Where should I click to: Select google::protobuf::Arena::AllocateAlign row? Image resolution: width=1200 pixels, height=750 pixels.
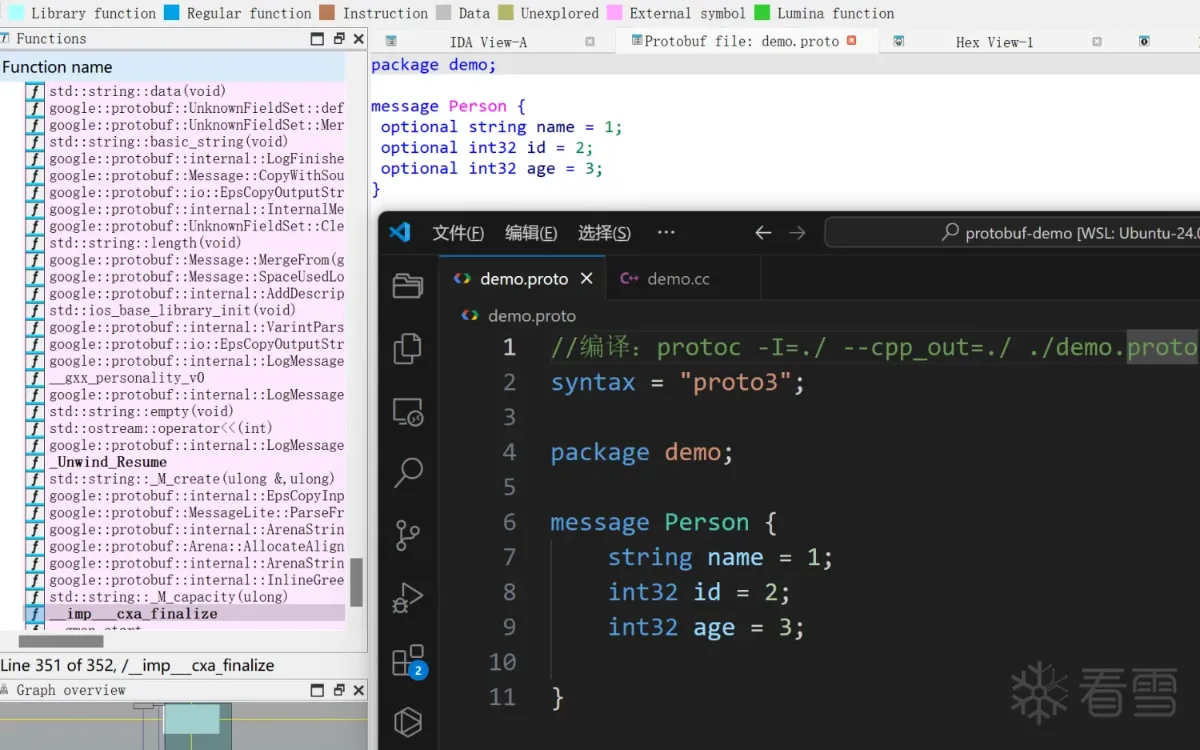point(185,546)
